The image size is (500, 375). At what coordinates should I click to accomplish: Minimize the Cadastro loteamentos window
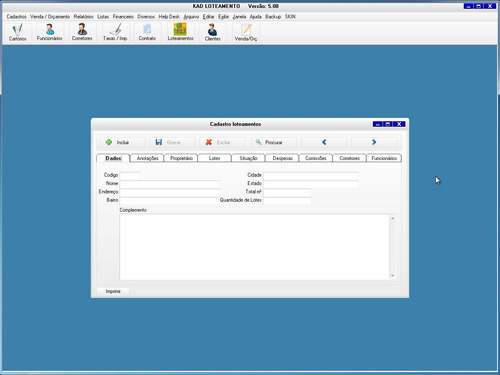(377, 124)
